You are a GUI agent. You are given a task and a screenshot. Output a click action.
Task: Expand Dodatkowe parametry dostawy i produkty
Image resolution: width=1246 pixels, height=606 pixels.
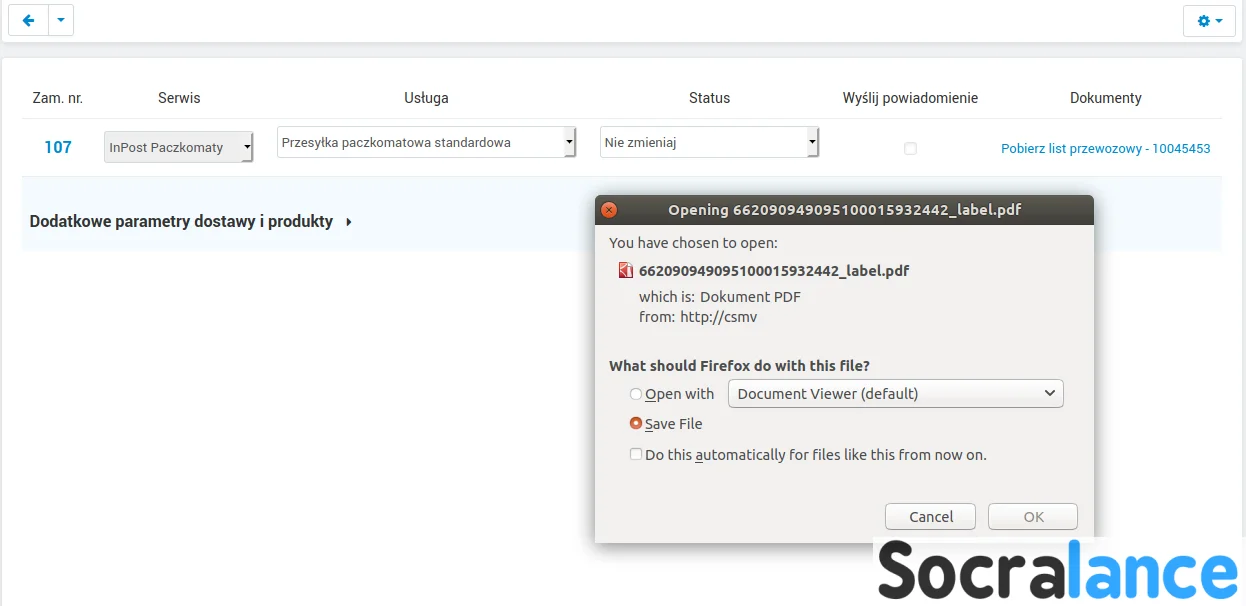[191, 222]
